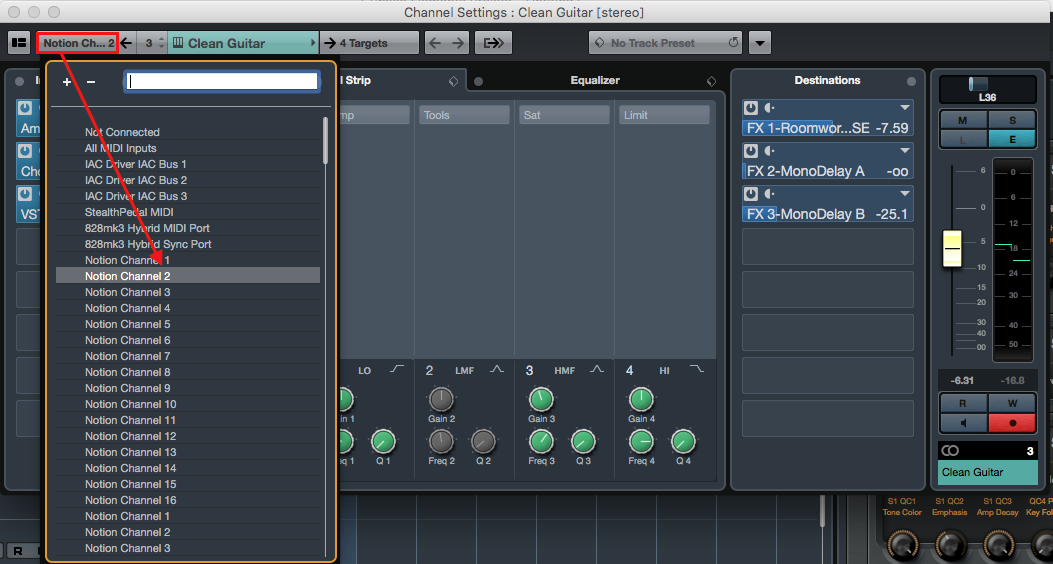Toggle power for FX 1-Roomworks send

coord(751,108)
